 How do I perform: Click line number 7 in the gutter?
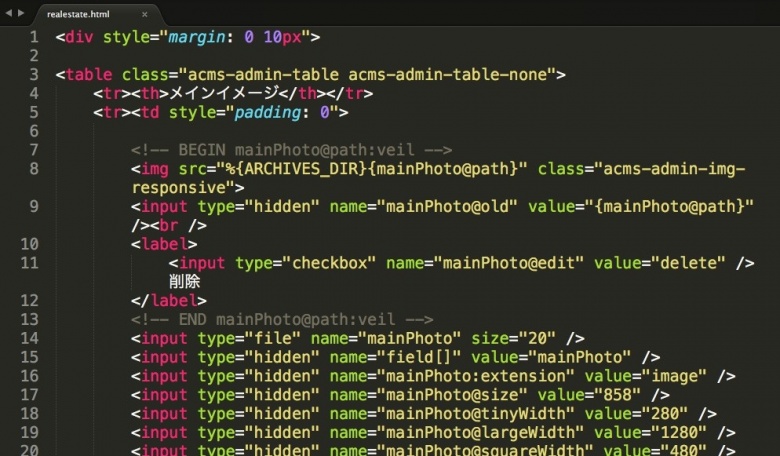tap(33, 150)
